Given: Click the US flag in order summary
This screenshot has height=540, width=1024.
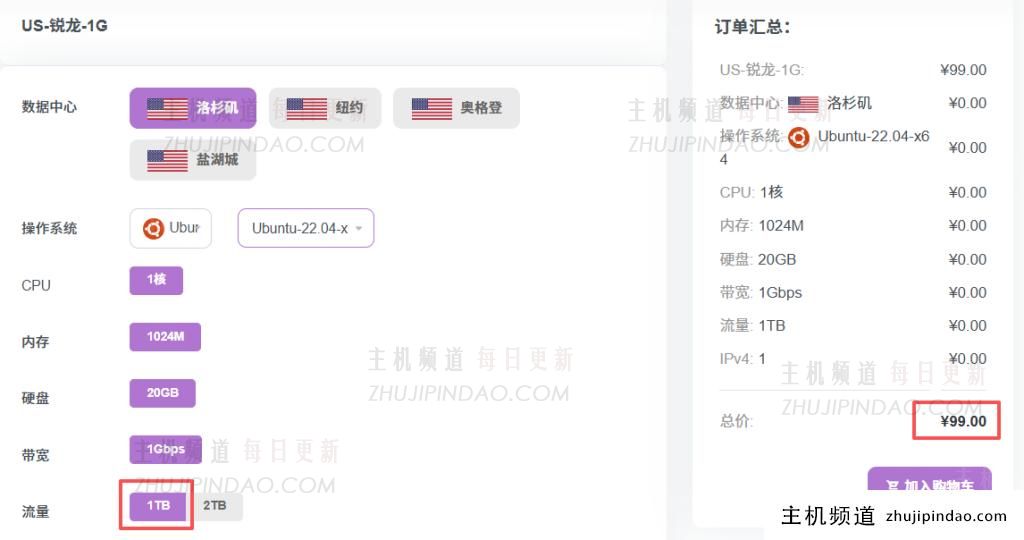Looking at the screenshot, I should (x=803, y=104).
